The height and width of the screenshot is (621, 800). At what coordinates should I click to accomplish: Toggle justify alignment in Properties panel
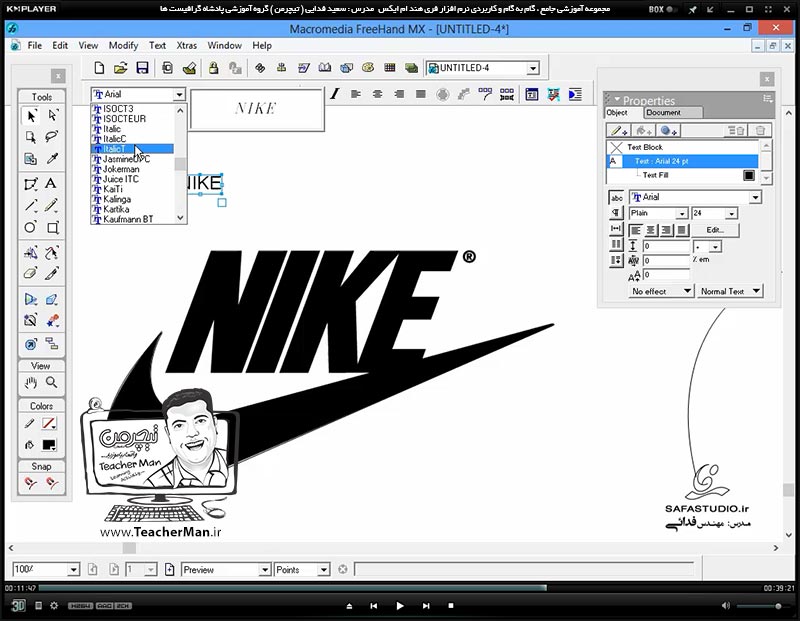coord(682,230)
